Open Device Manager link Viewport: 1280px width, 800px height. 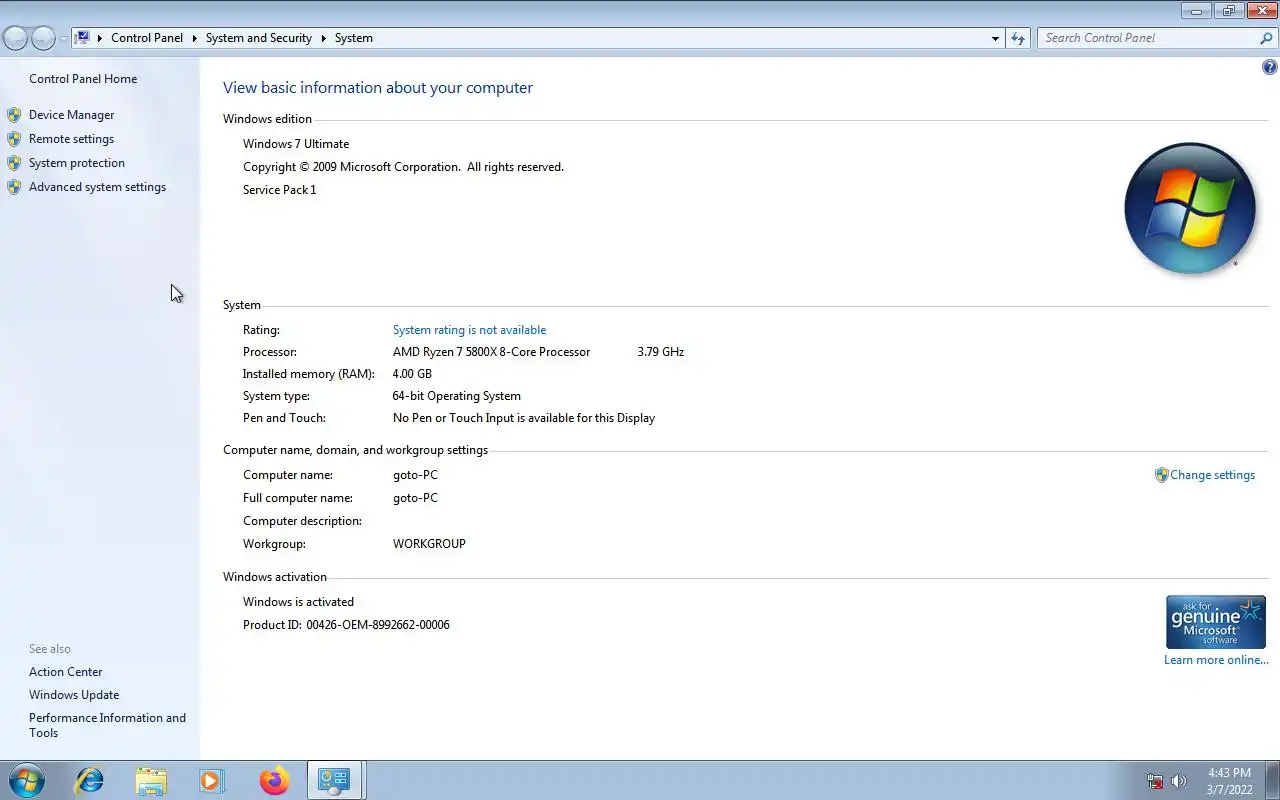[x=72, y=115]
